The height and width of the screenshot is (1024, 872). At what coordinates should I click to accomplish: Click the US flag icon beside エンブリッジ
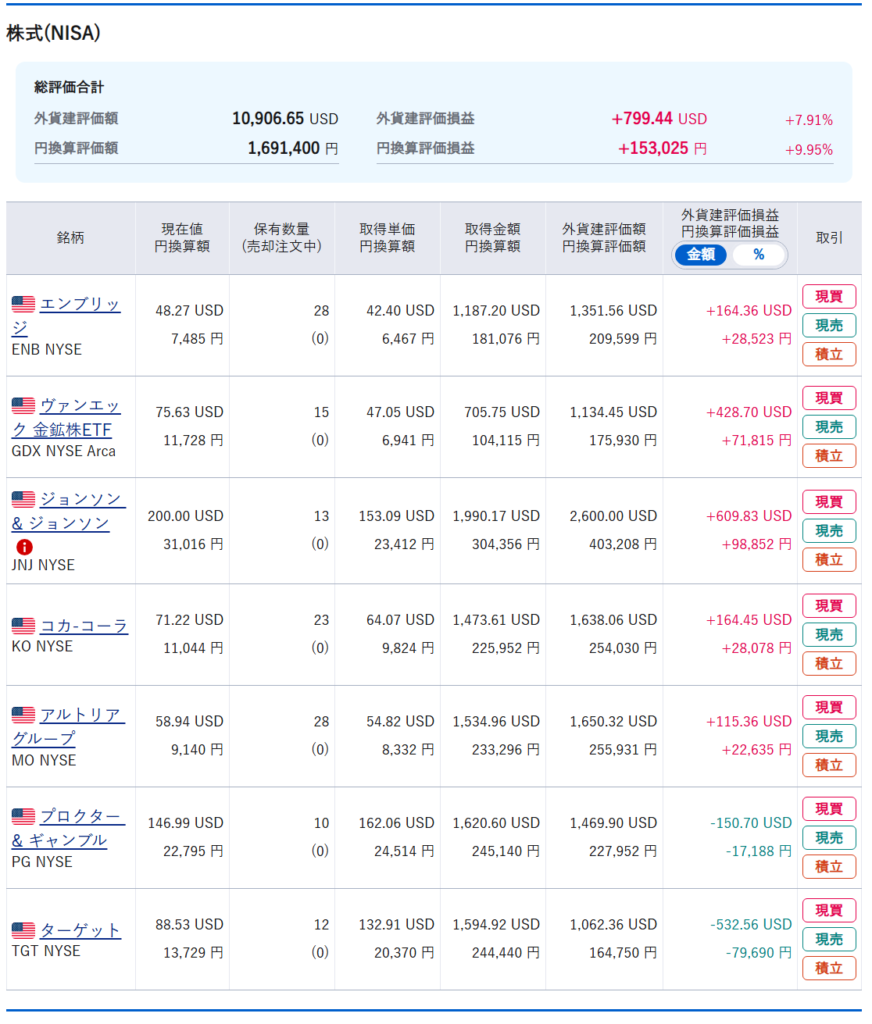pos(23,304)
